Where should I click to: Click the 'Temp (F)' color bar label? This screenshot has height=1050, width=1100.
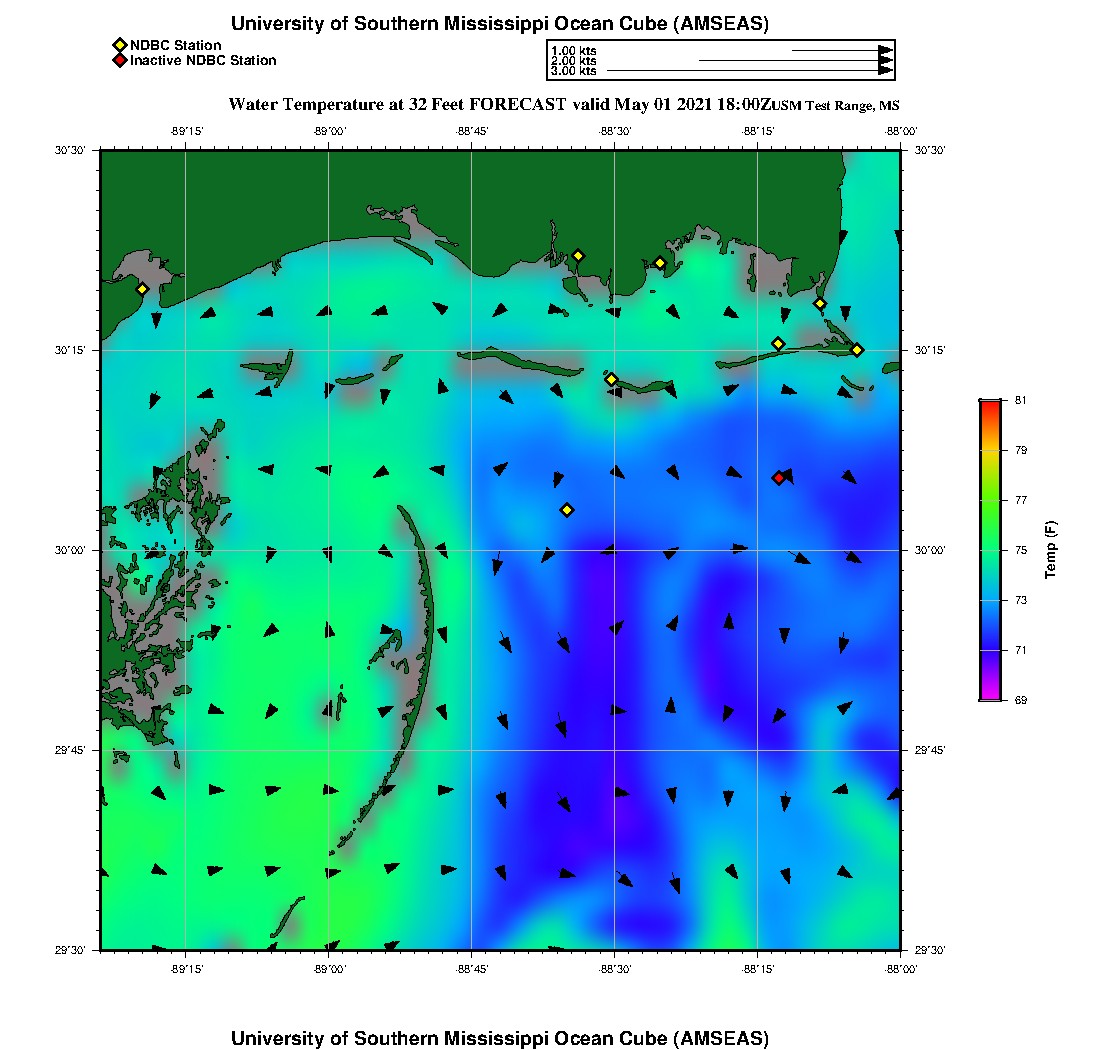[x=1050, y=550]
